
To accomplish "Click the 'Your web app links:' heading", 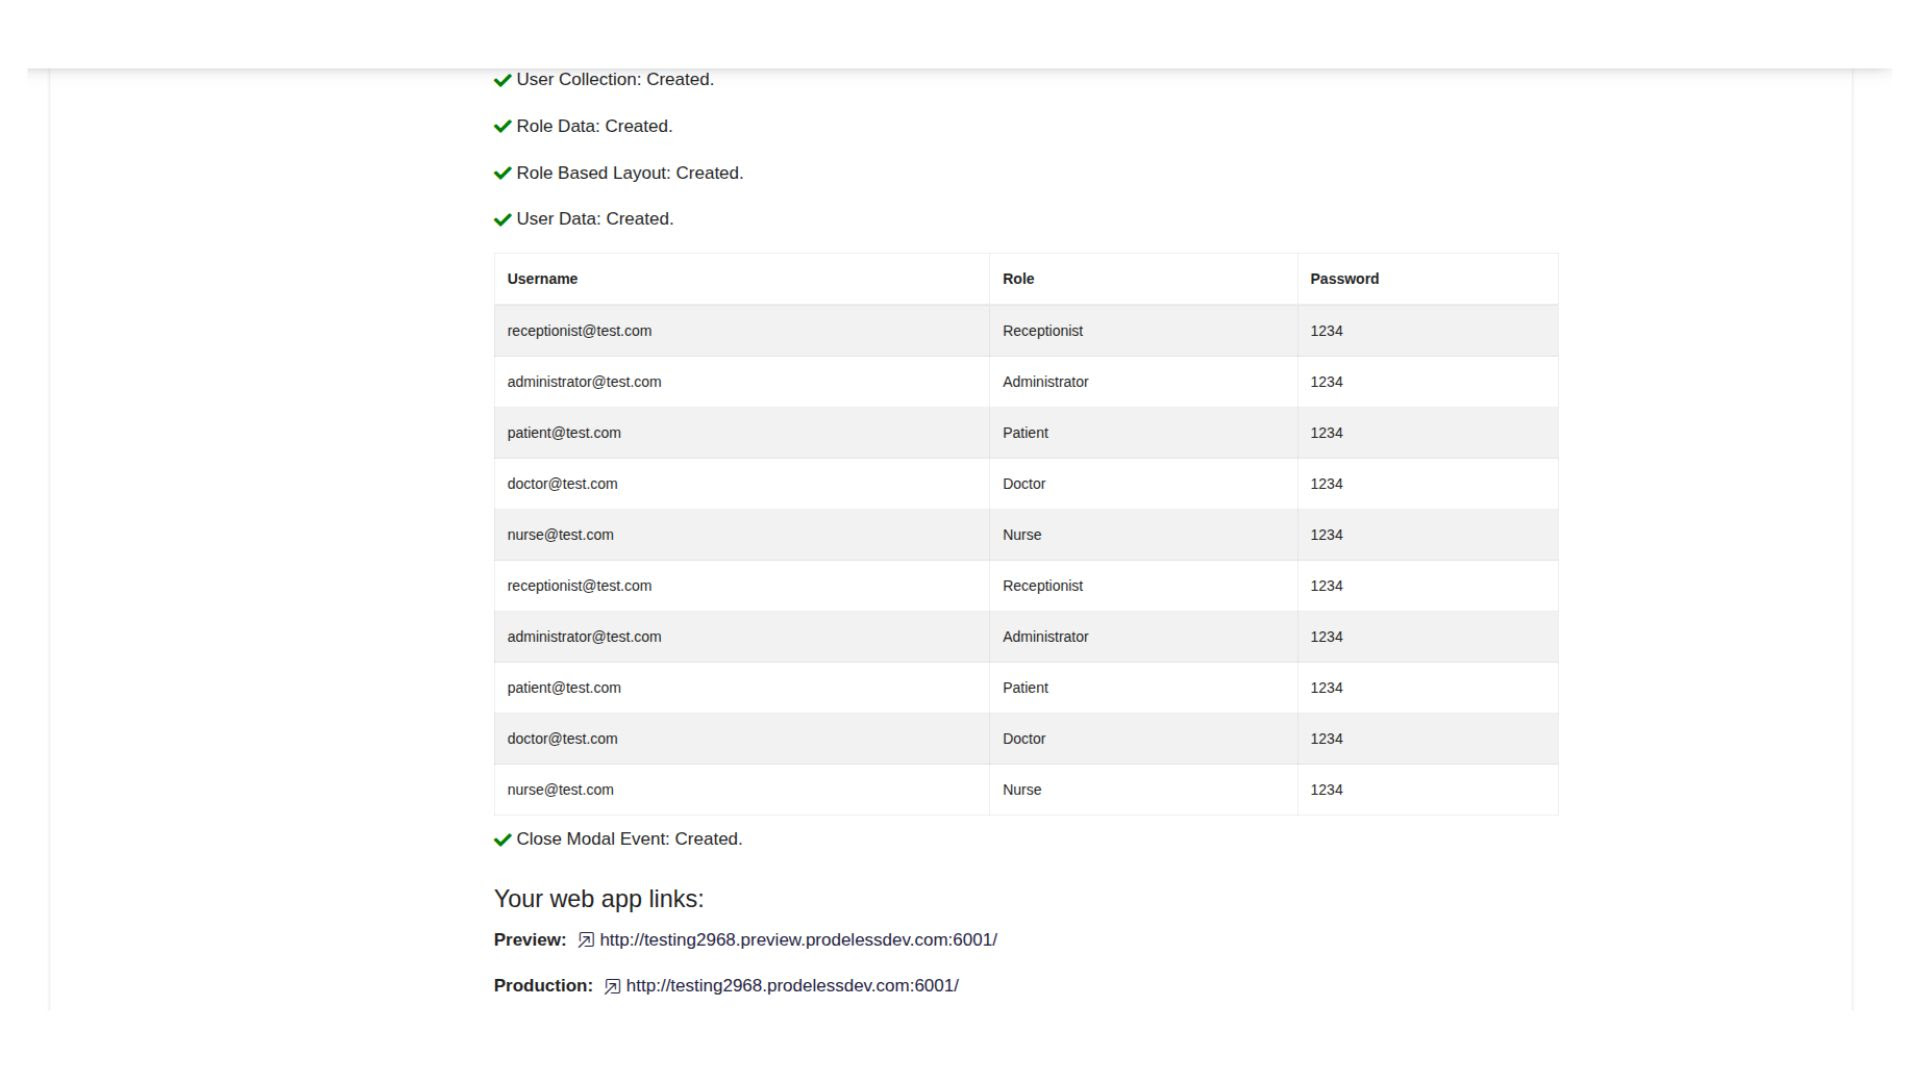I will point(599,899).
